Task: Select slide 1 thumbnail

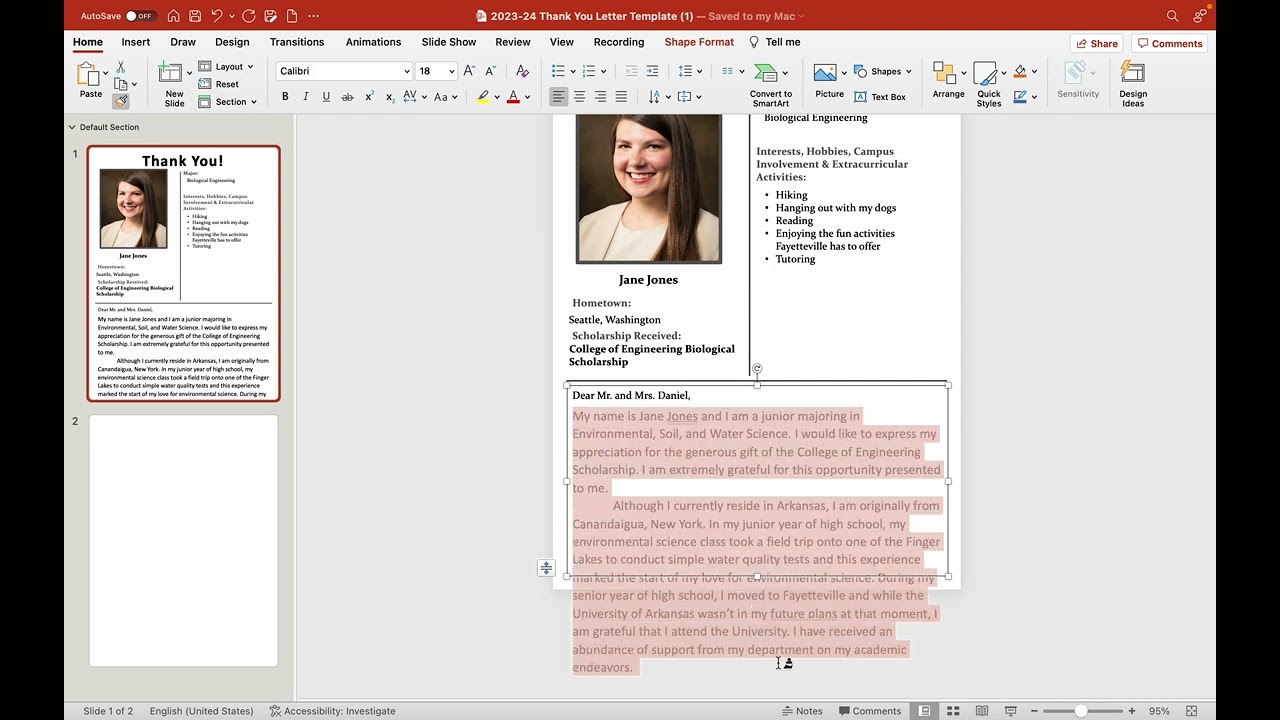Action: pos(183,273)
